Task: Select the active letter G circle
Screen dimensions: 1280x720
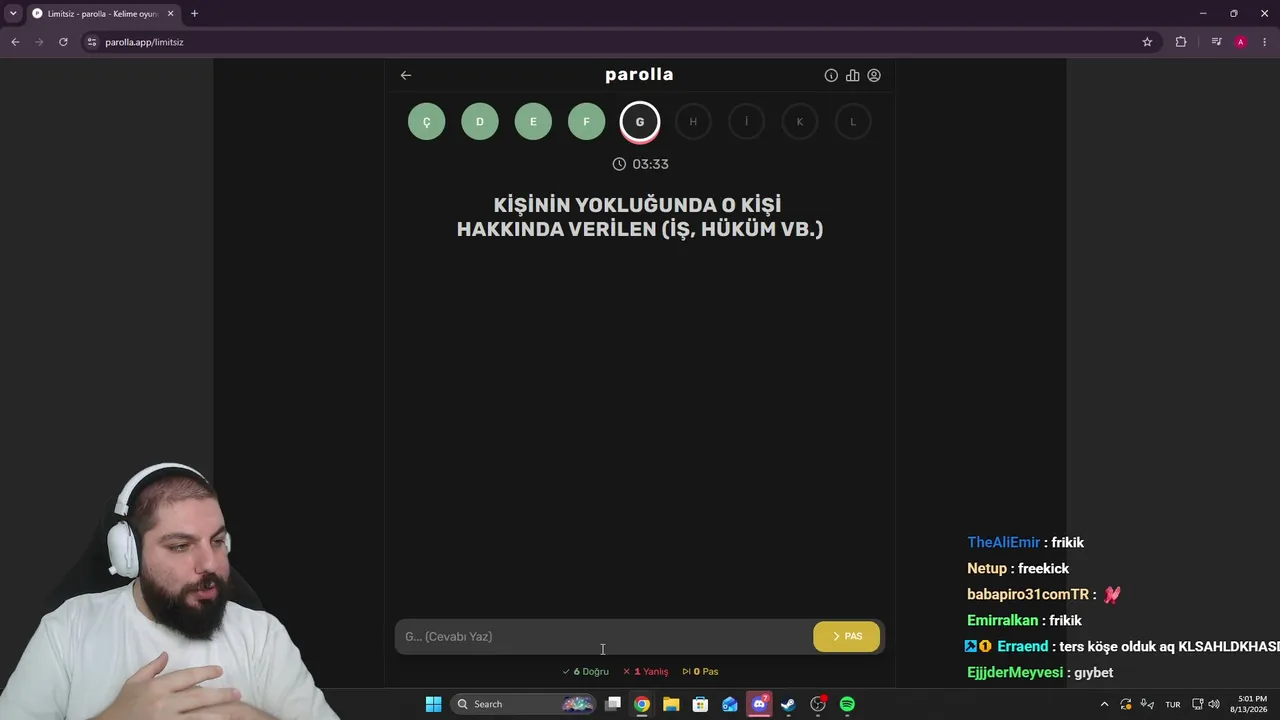Action: tap(640, 122)
